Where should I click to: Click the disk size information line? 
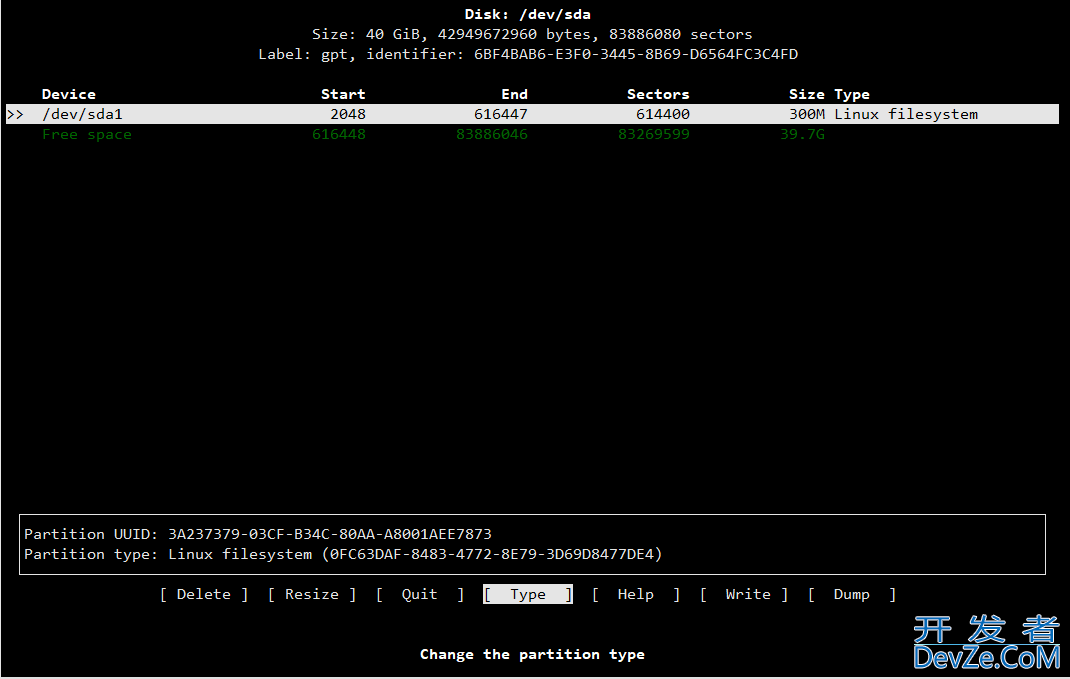[532, 34]
